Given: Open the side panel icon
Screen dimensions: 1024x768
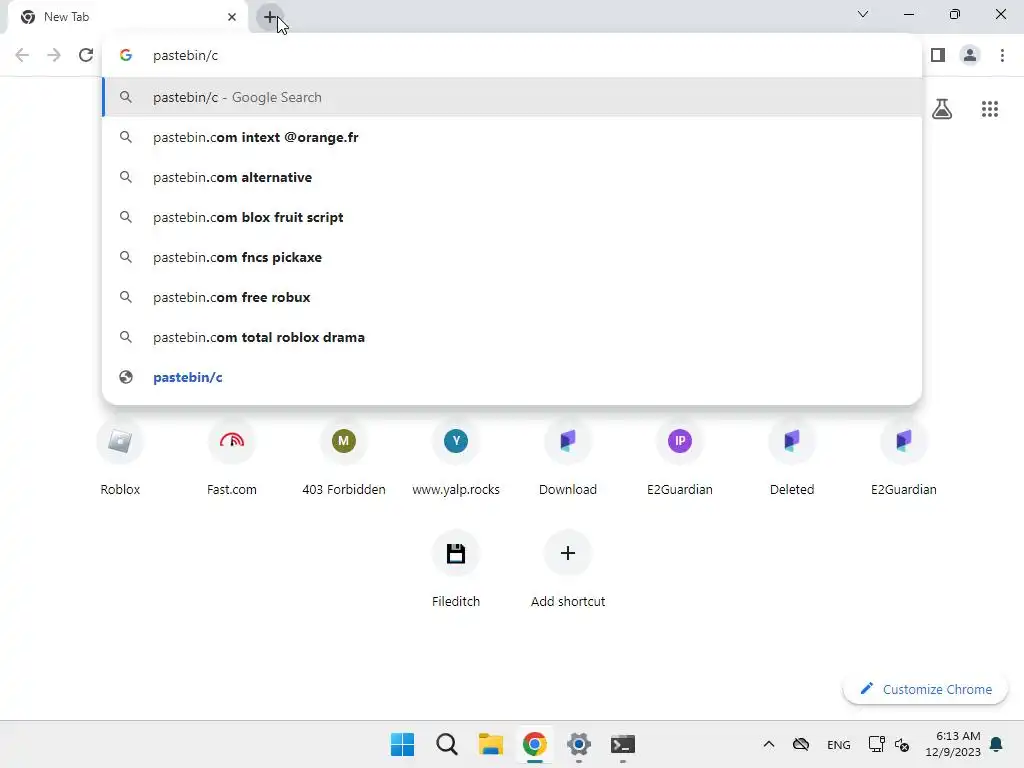Looking at the screenshot, I should [x=938, y=56].
